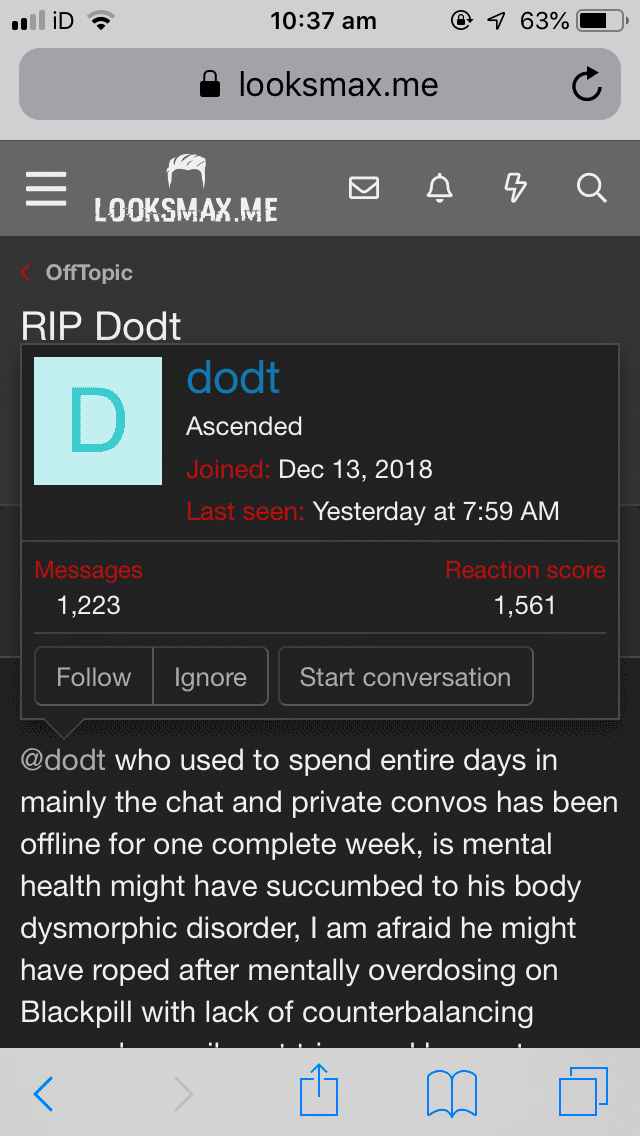The image size is (640, 1136).
Task: Tap the Messages count 1,223
Action: tap(88, 605)
